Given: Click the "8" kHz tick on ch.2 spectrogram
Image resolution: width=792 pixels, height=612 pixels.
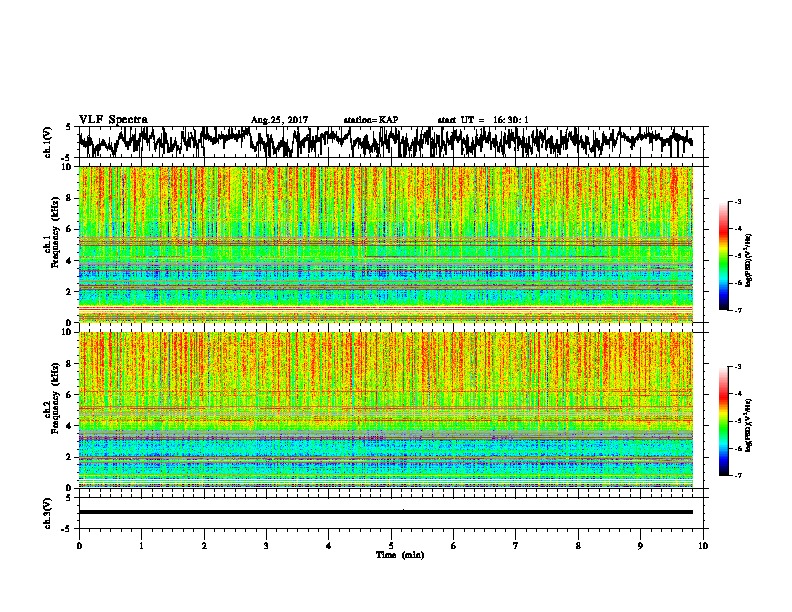Looking at the screenshot, I should (x=69, y=364).
